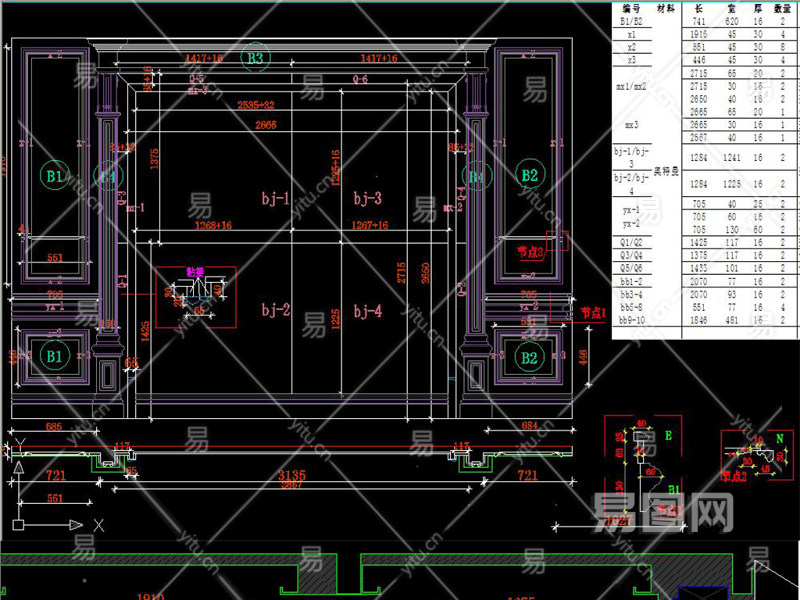Screen dimensions: 800x600
Task: Select the bj-3 panel label
Action: click(x=367, y=199)
